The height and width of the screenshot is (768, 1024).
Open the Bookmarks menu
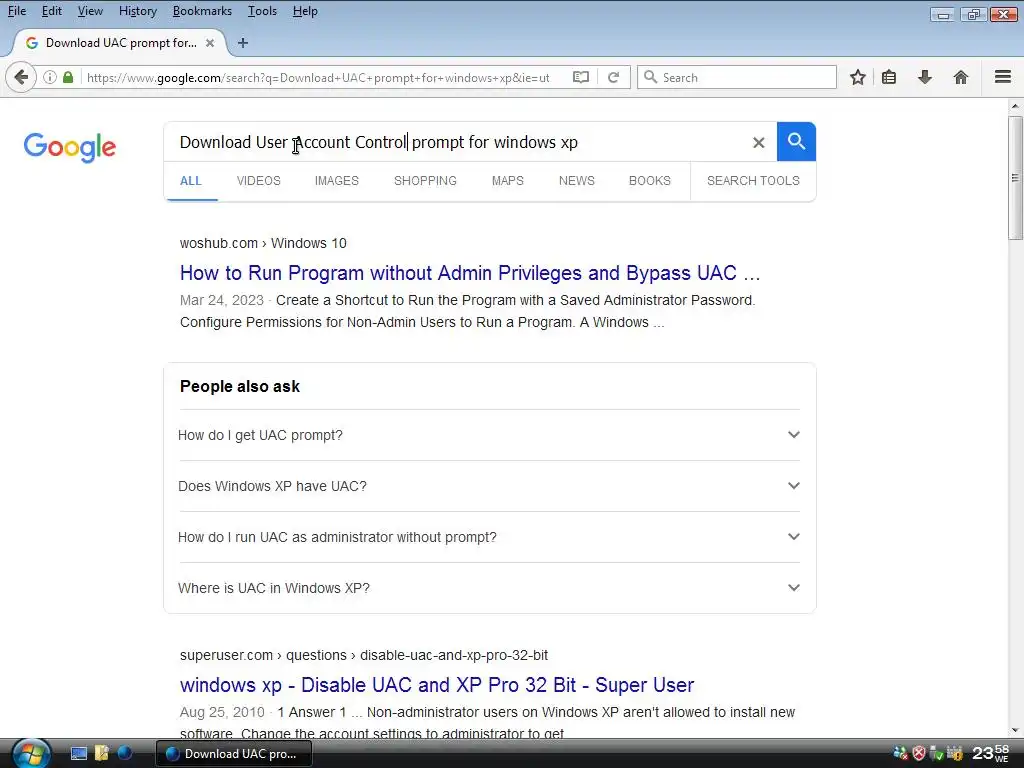point(202,11)
